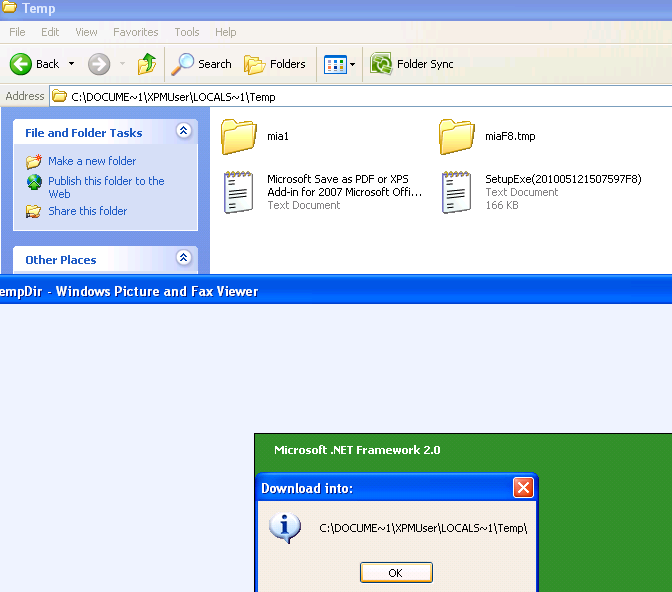
Task: Open the Favorites menu
Action: coord(135,32)
